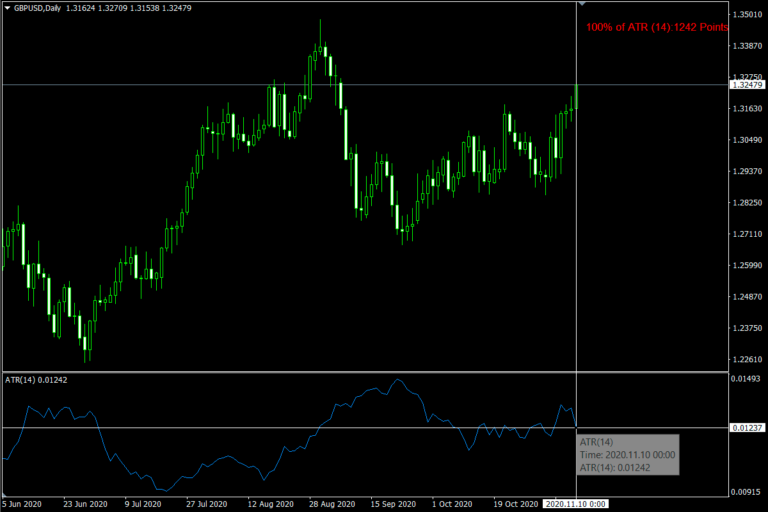Click 15 Sep 2020 on time axis
The width and height of the screenshot is (768, 512).
[x=393, y=504]
